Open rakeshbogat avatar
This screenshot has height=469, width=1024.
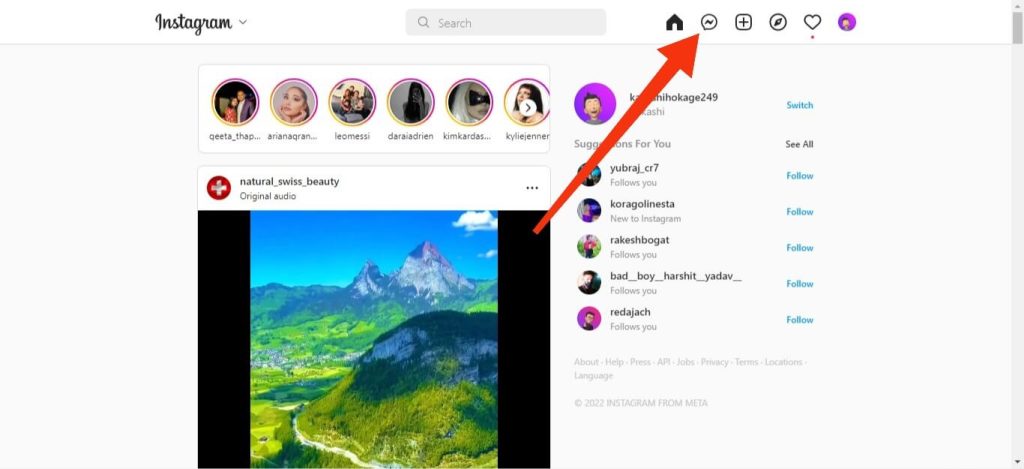589,246
